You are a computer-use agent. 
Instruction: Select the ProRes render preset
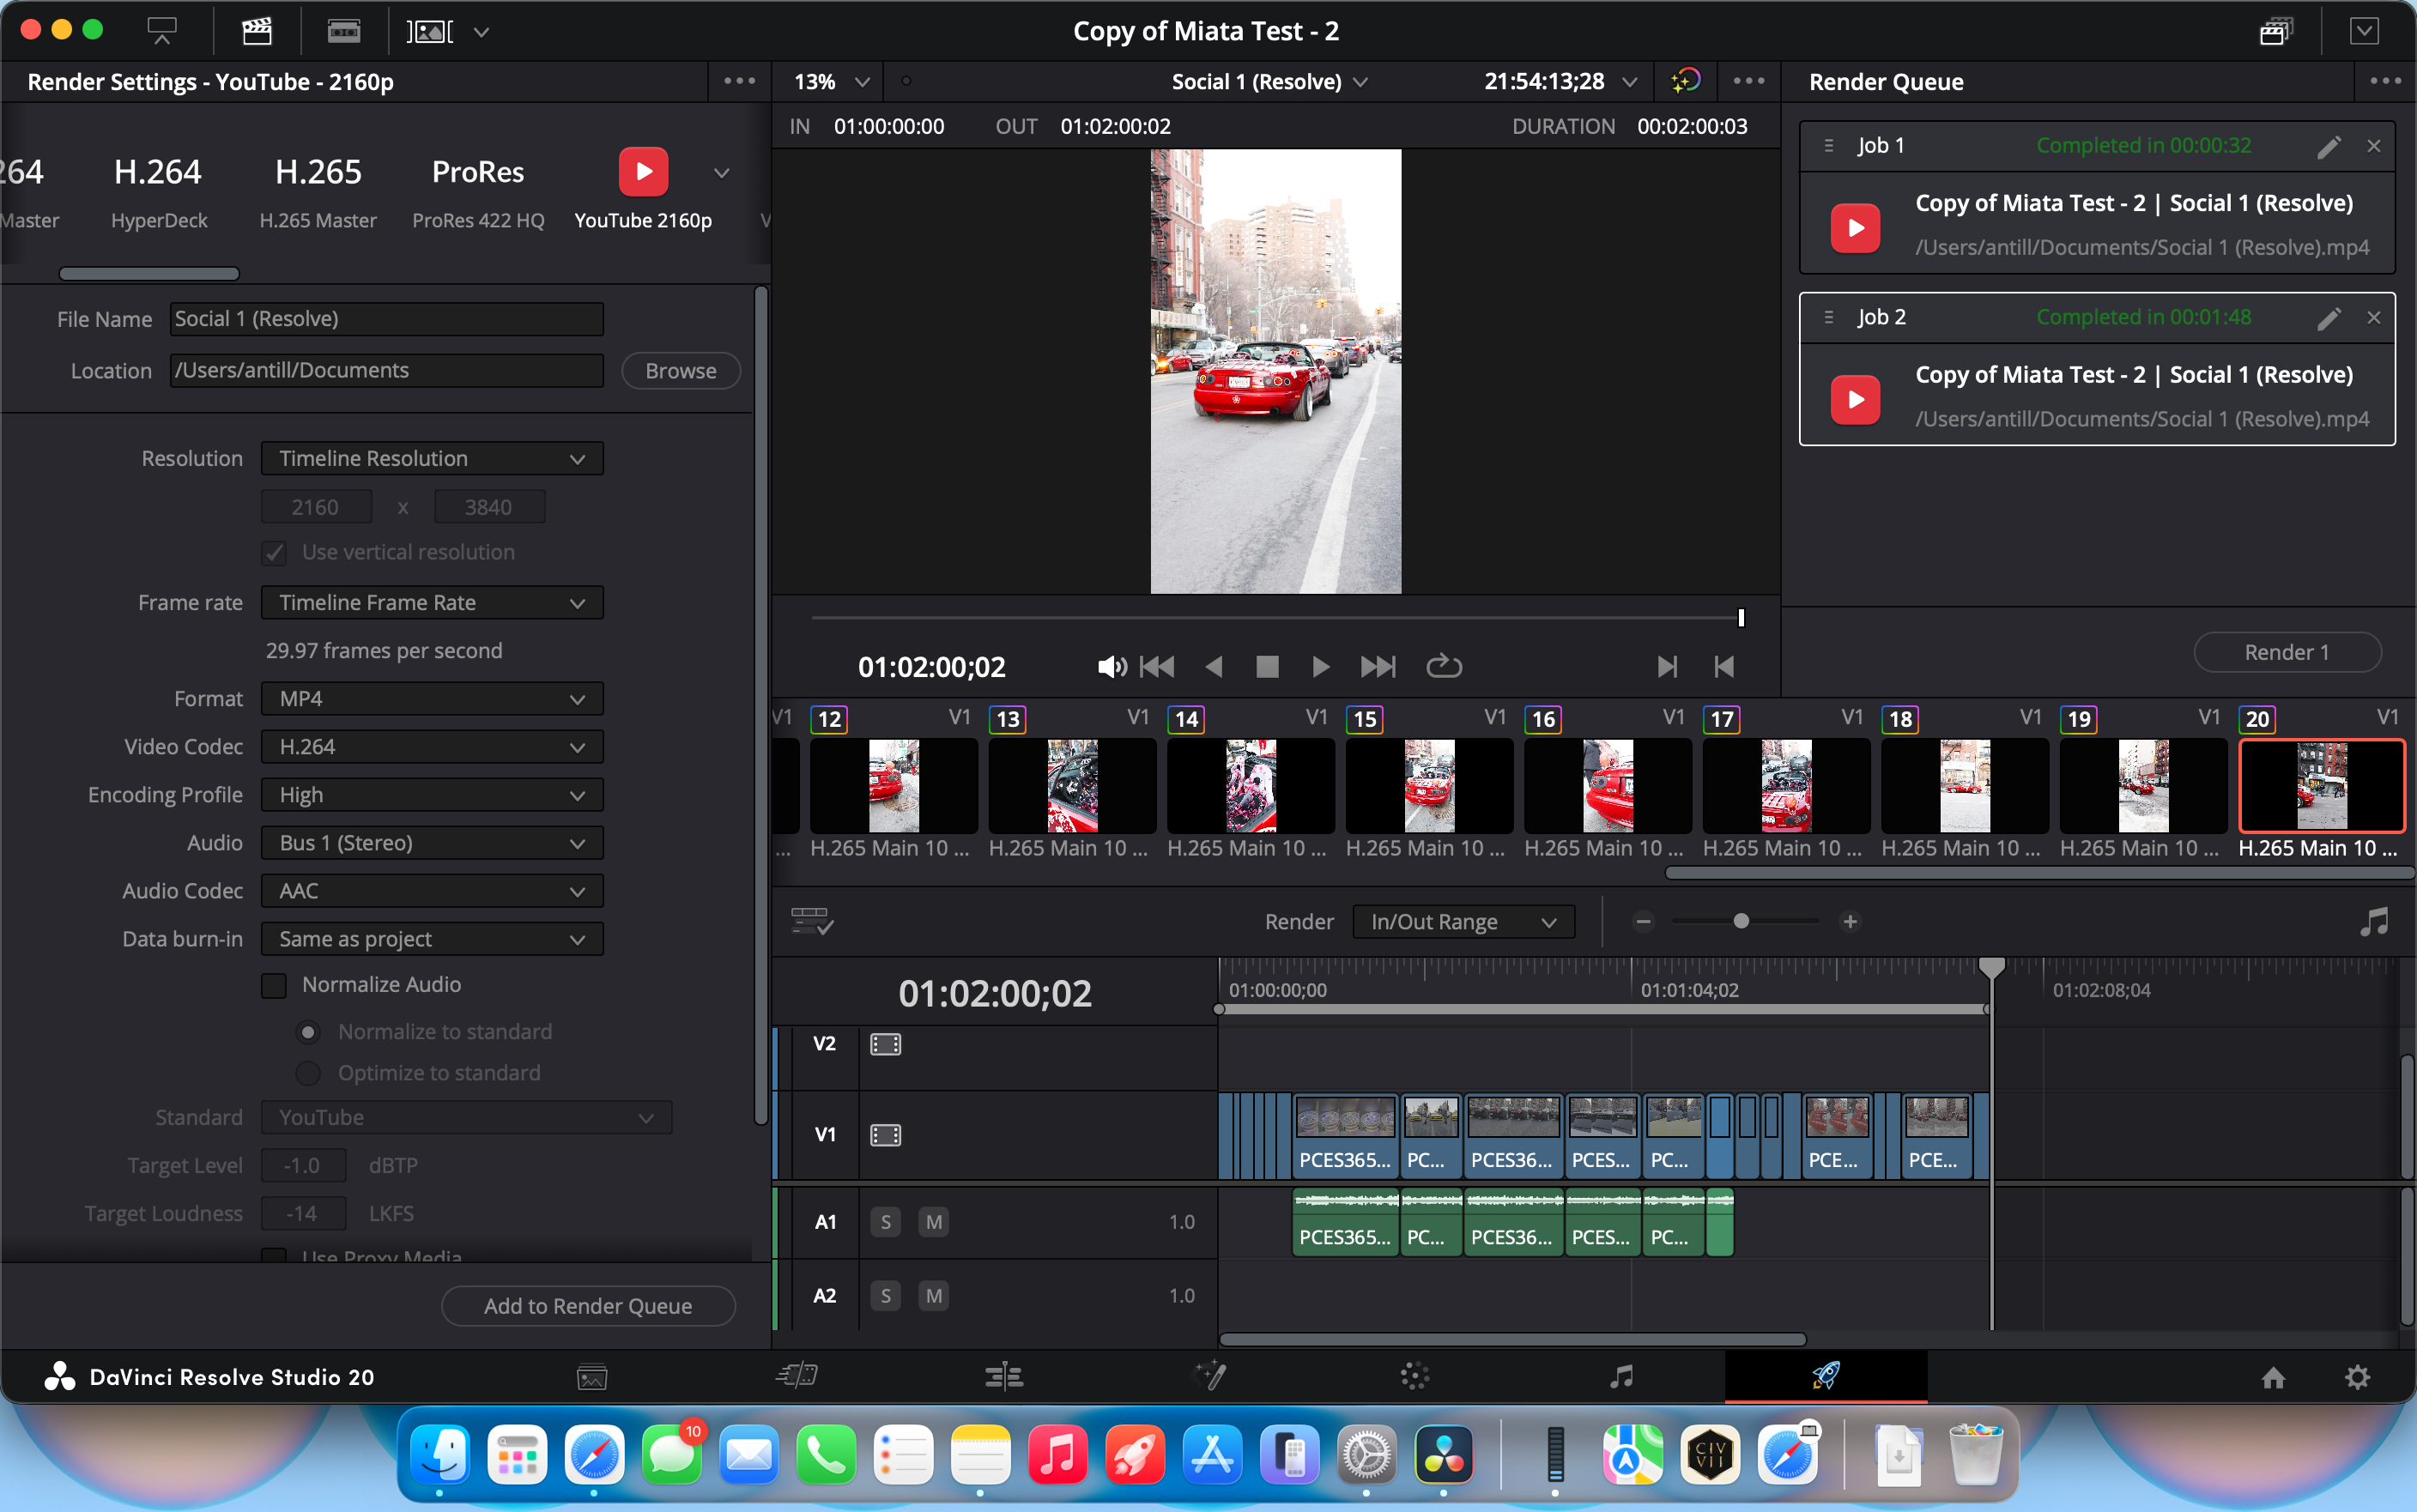[x=477, y=190]
